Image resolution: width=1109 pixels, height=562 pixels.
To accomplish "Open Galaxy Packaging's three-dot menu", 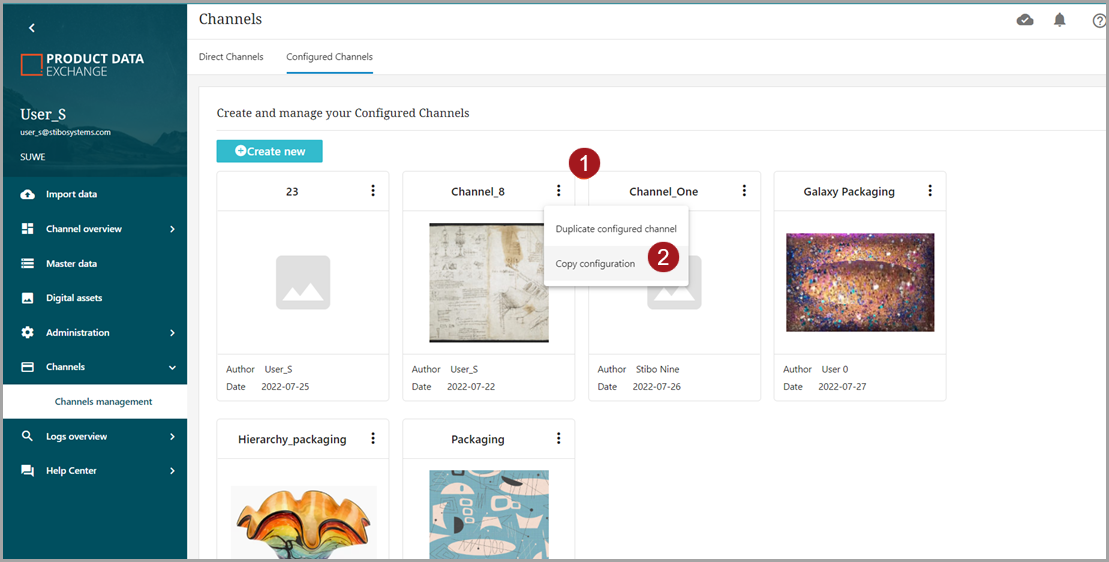I will point(930,191).
